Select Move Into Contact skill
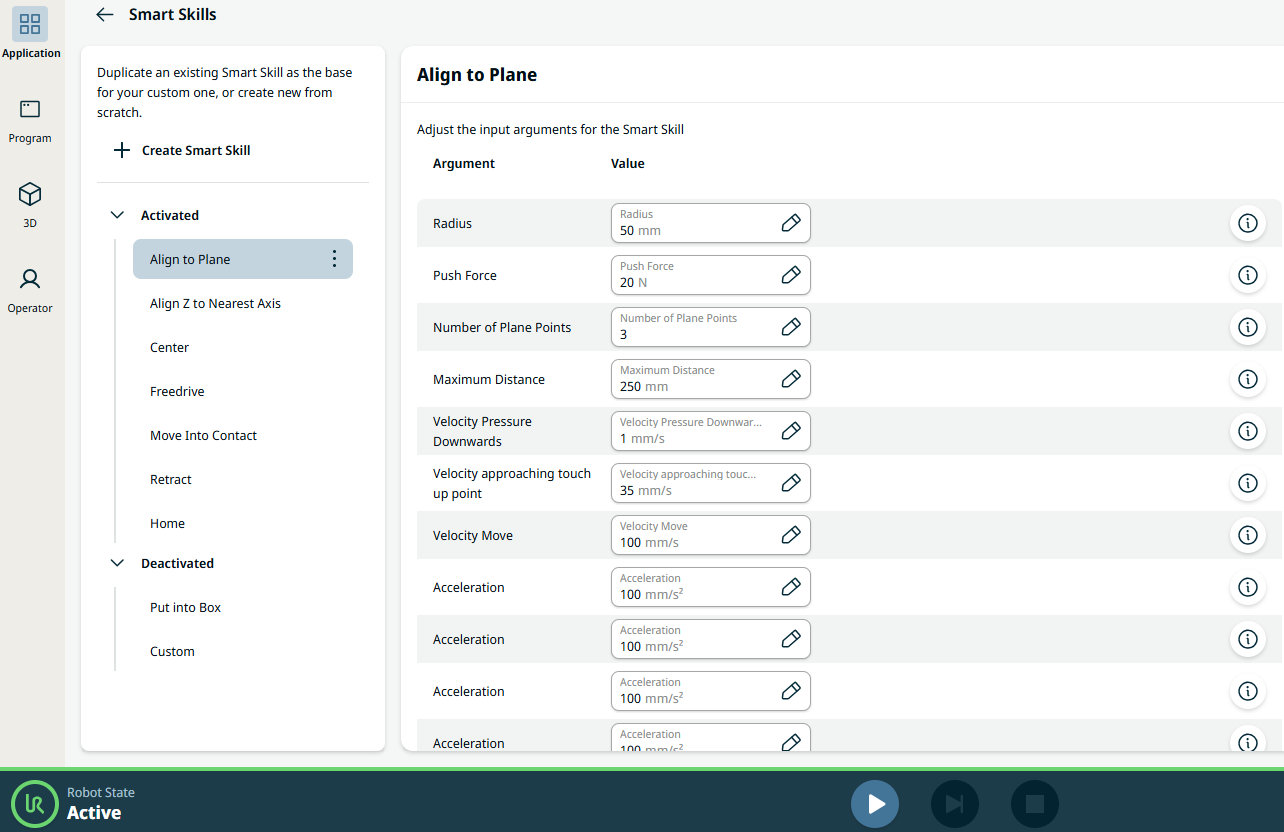Image resolution: width=1284 pixels, height=832 pixels. pos(203,435)
